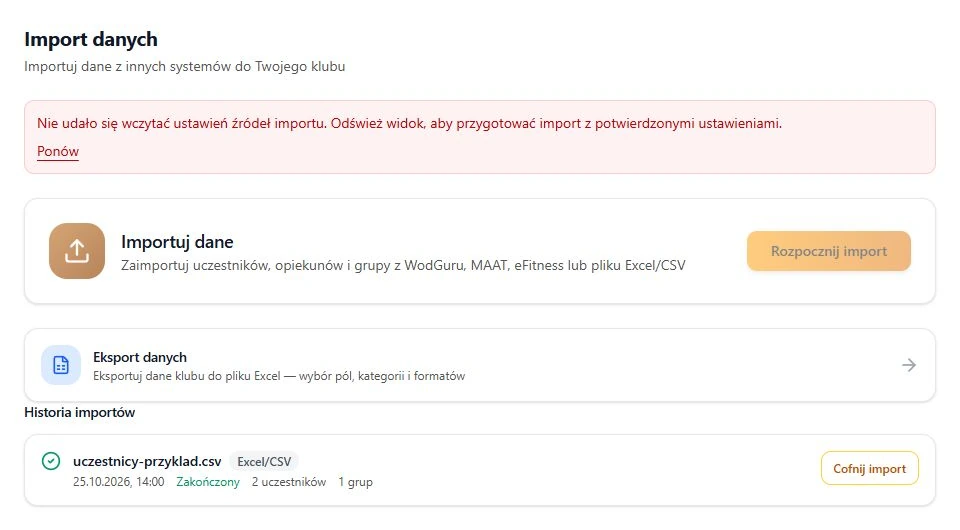The image size is (960, 530).
Task: Click the date 25.10.2026, 14:00
Action: [x=118, y=482]
